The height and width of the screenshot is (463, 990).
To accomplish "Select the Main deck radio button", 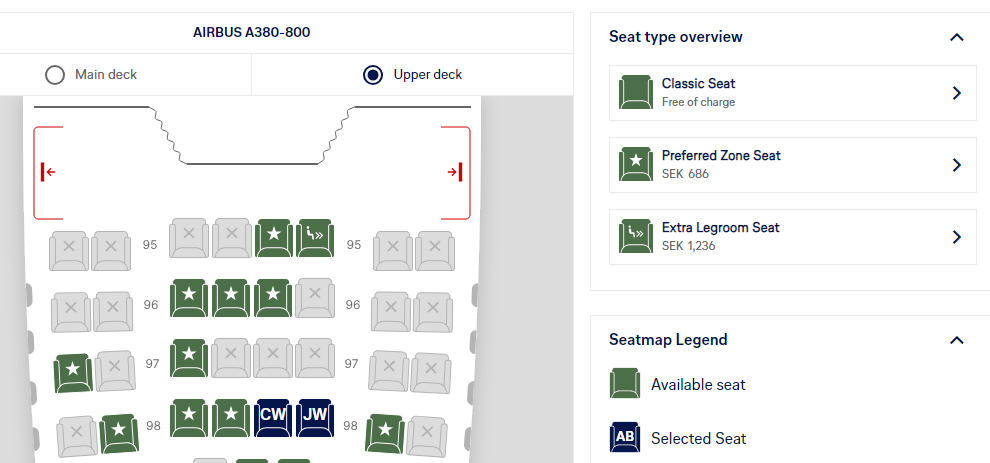I will [x=55, y=75].
